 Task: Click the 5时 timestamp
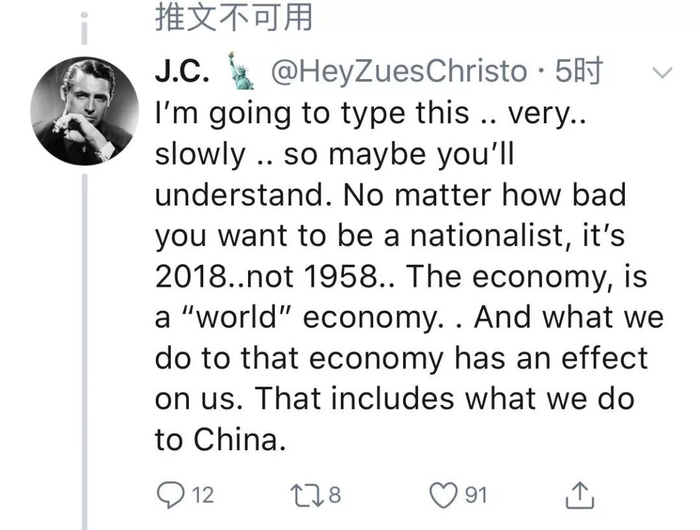(x=581, y=72)
